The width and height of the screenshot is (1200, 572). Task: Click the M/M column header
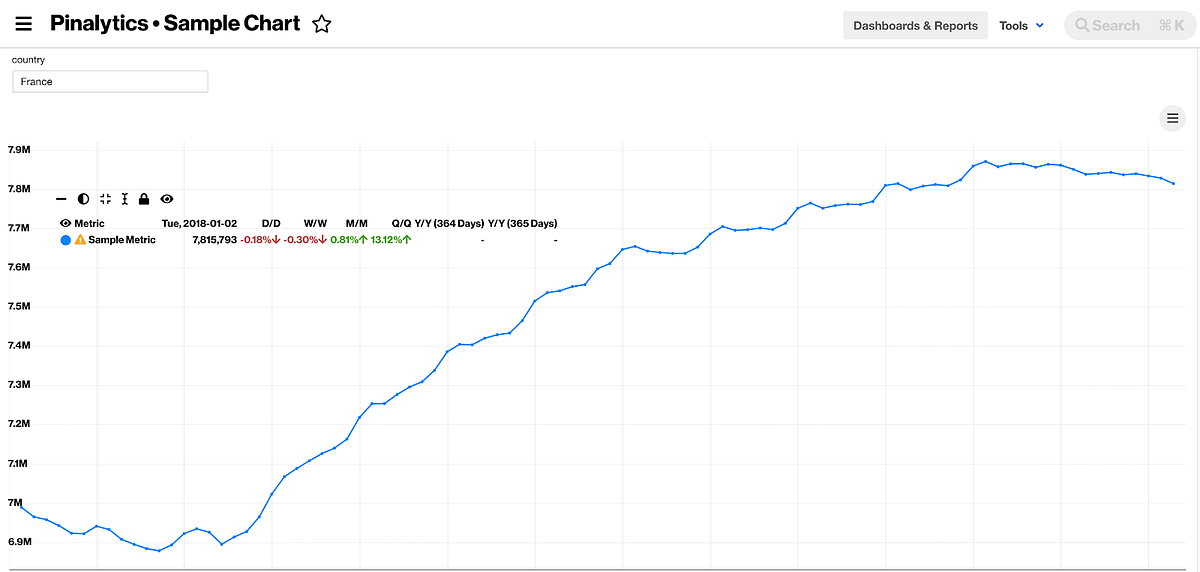click(x=357, y=223)
